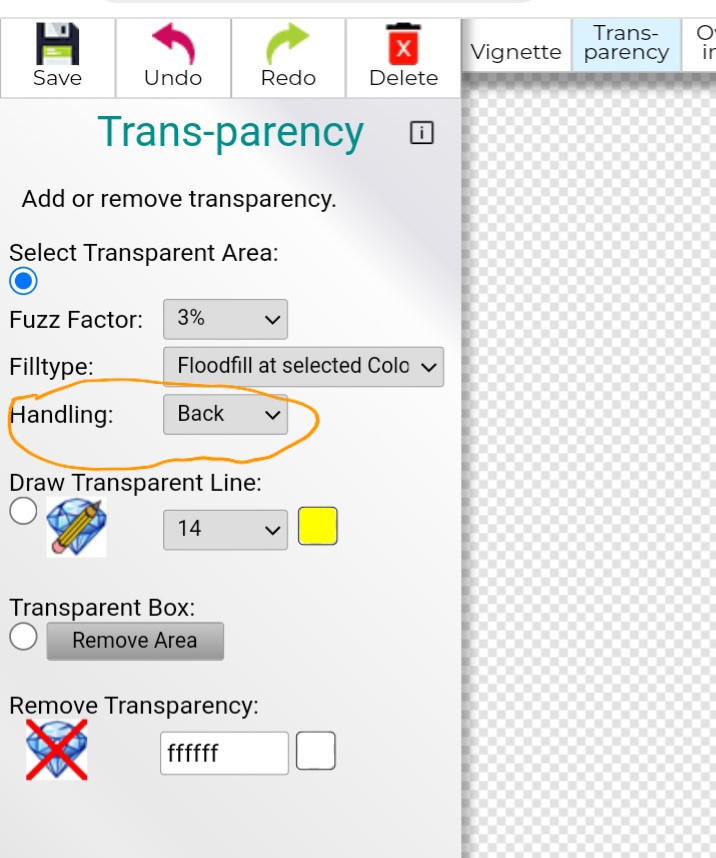The height and width of the screenshot is (858, 716).
Task: Select the Select Transparent Area radio button
Action: tap(23, 281)
